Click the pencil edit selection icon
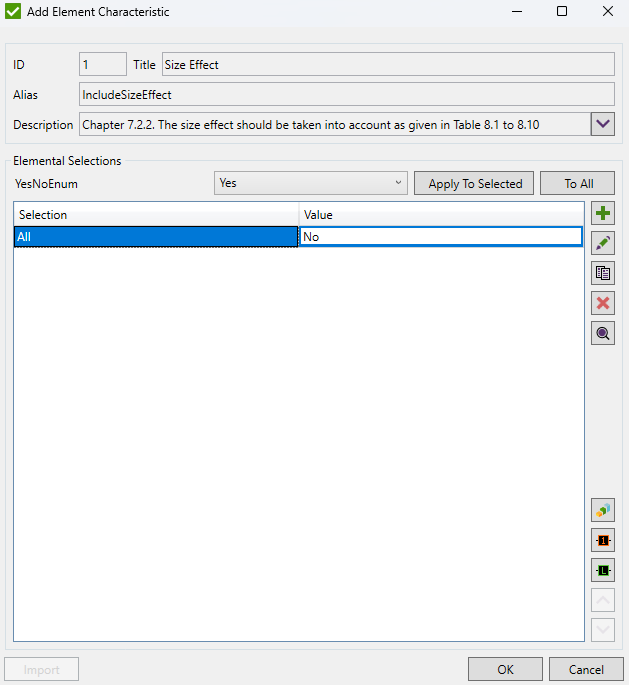This screenshot has width=629, height=685. (x=603, y=243)
